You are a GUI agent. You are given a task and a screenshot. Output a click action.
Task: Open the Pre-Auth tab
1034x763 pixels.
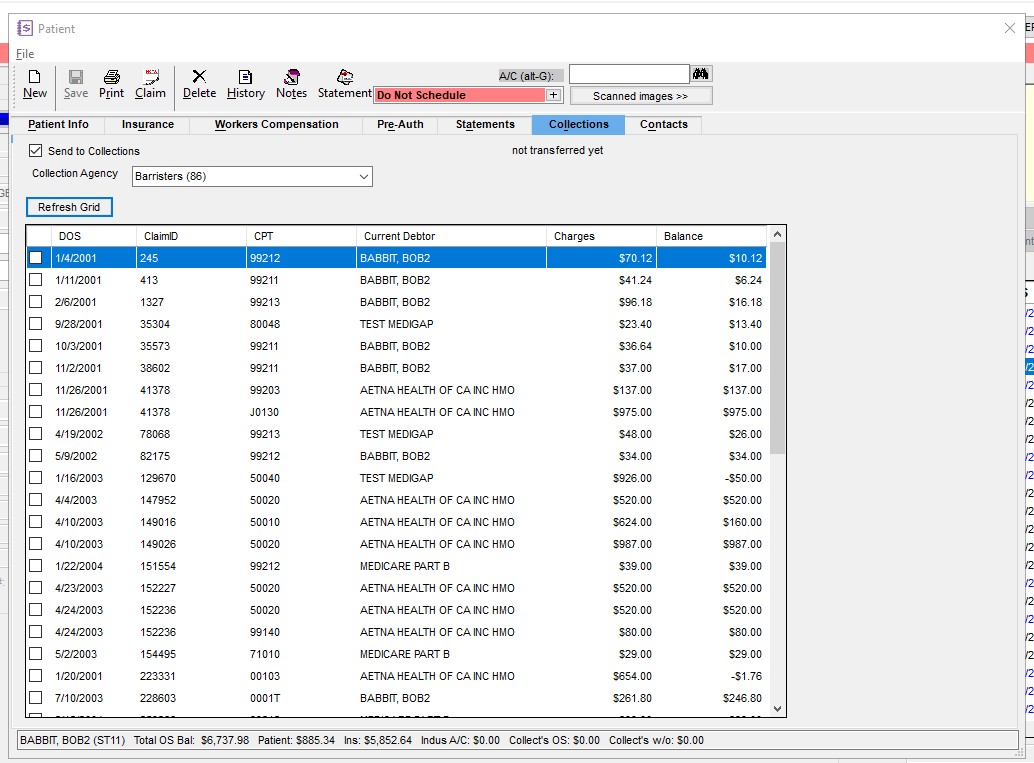click(400, 125)
